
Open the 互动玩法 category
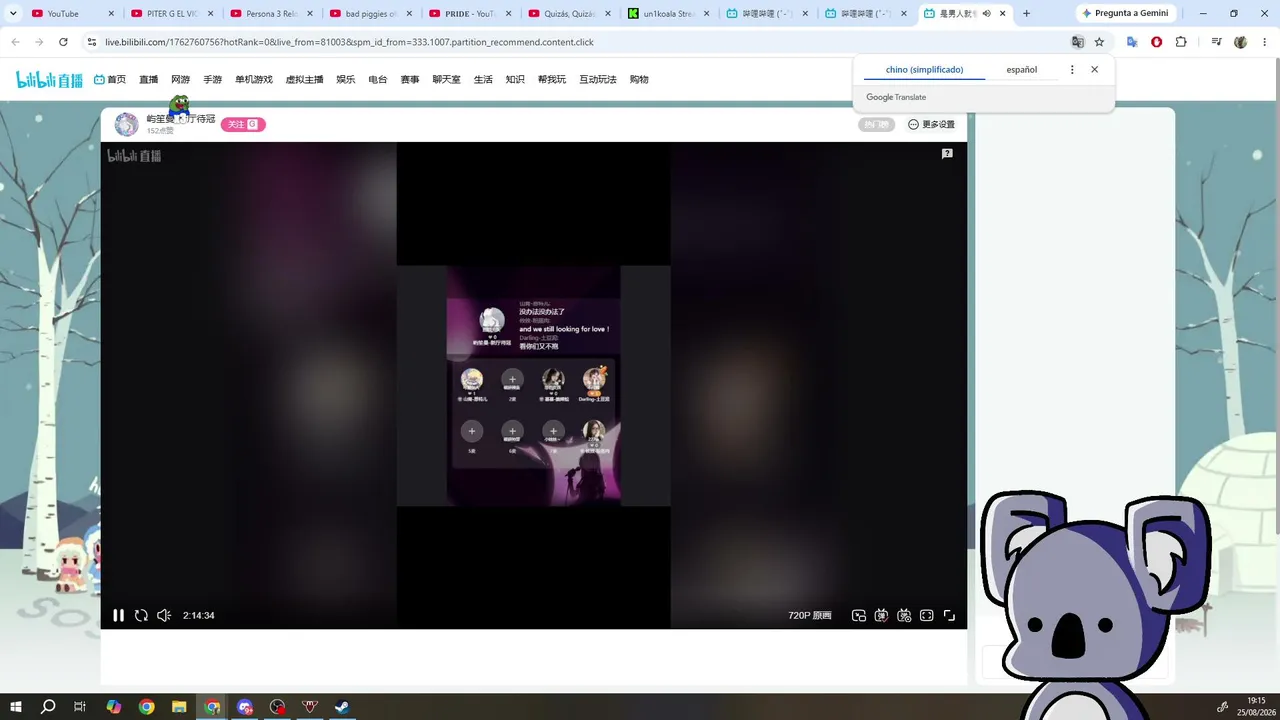[598, 80]
